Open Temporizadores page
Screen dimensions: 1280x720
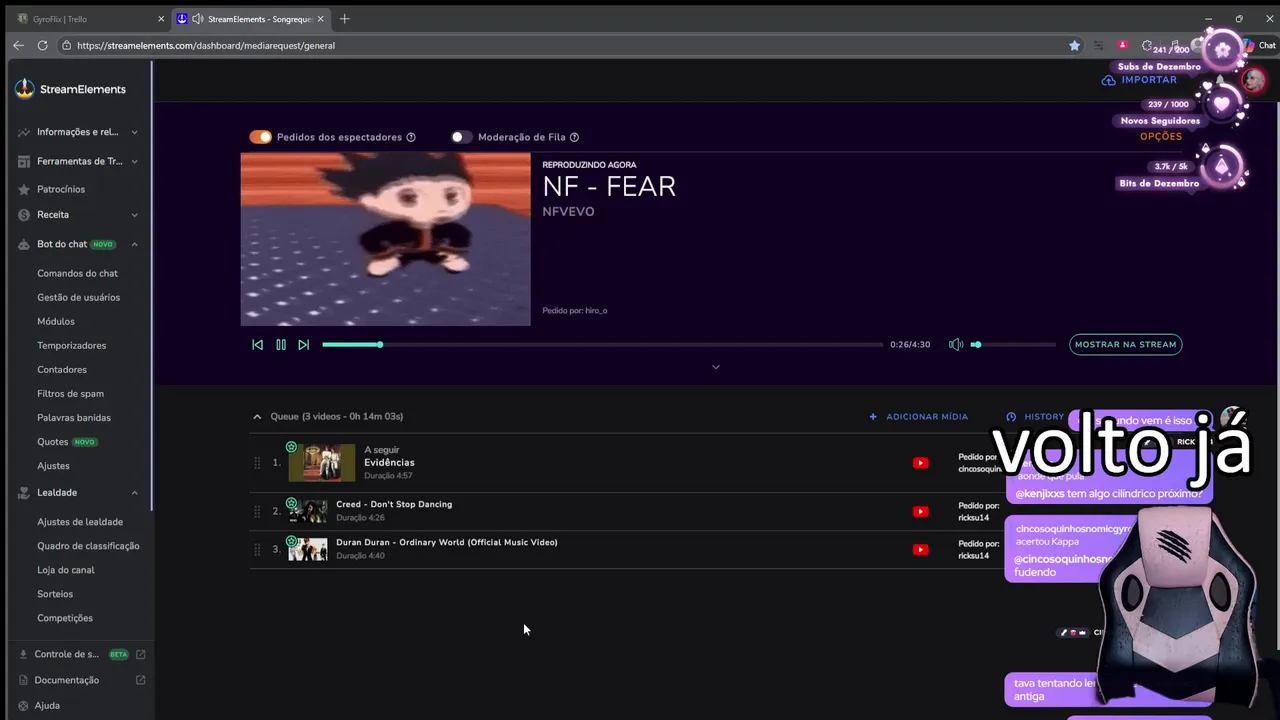tap(71, 345)
